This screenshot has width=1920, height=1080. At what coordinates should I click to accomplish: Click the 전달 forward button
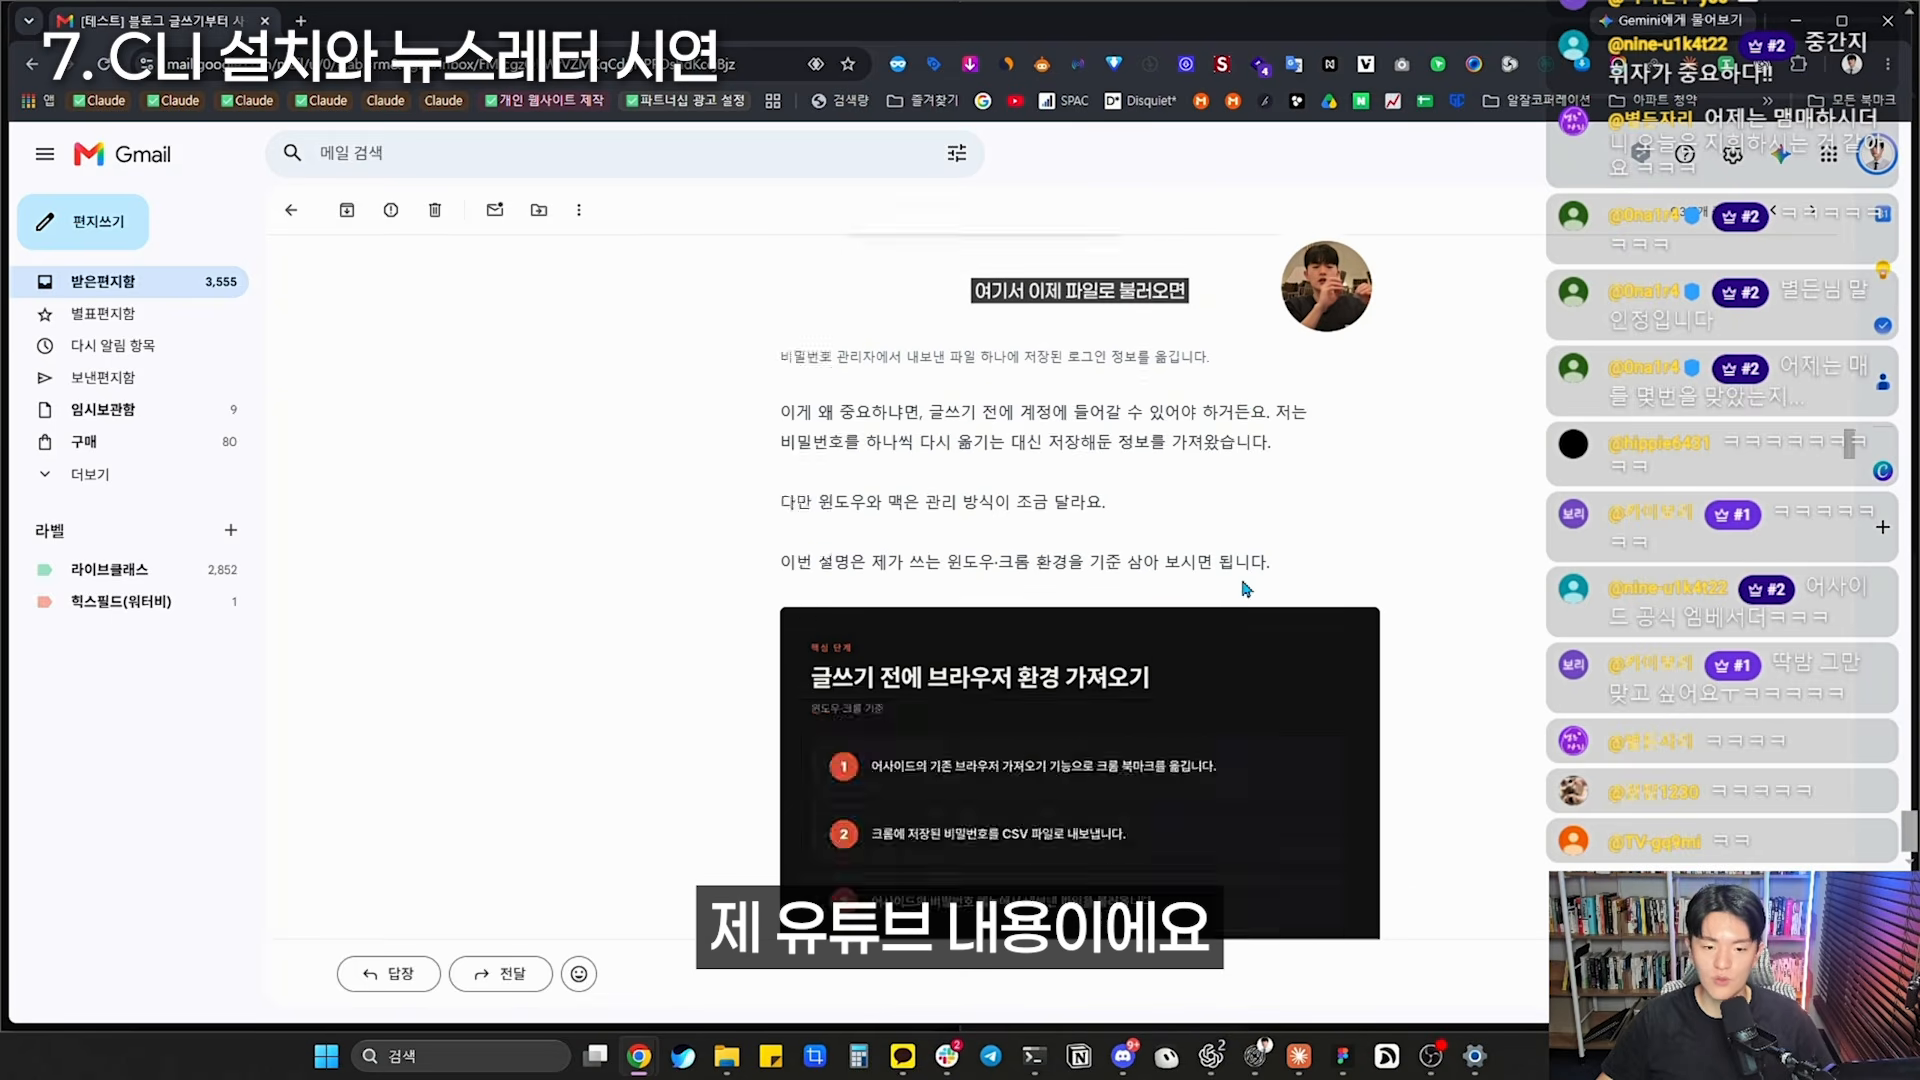(x=500, y=974)
